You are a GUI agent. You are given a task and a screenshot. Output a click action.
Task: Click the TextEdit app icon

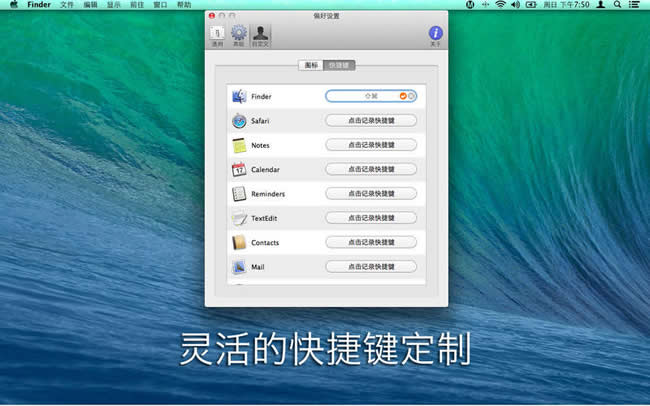(x=239, y=218)
